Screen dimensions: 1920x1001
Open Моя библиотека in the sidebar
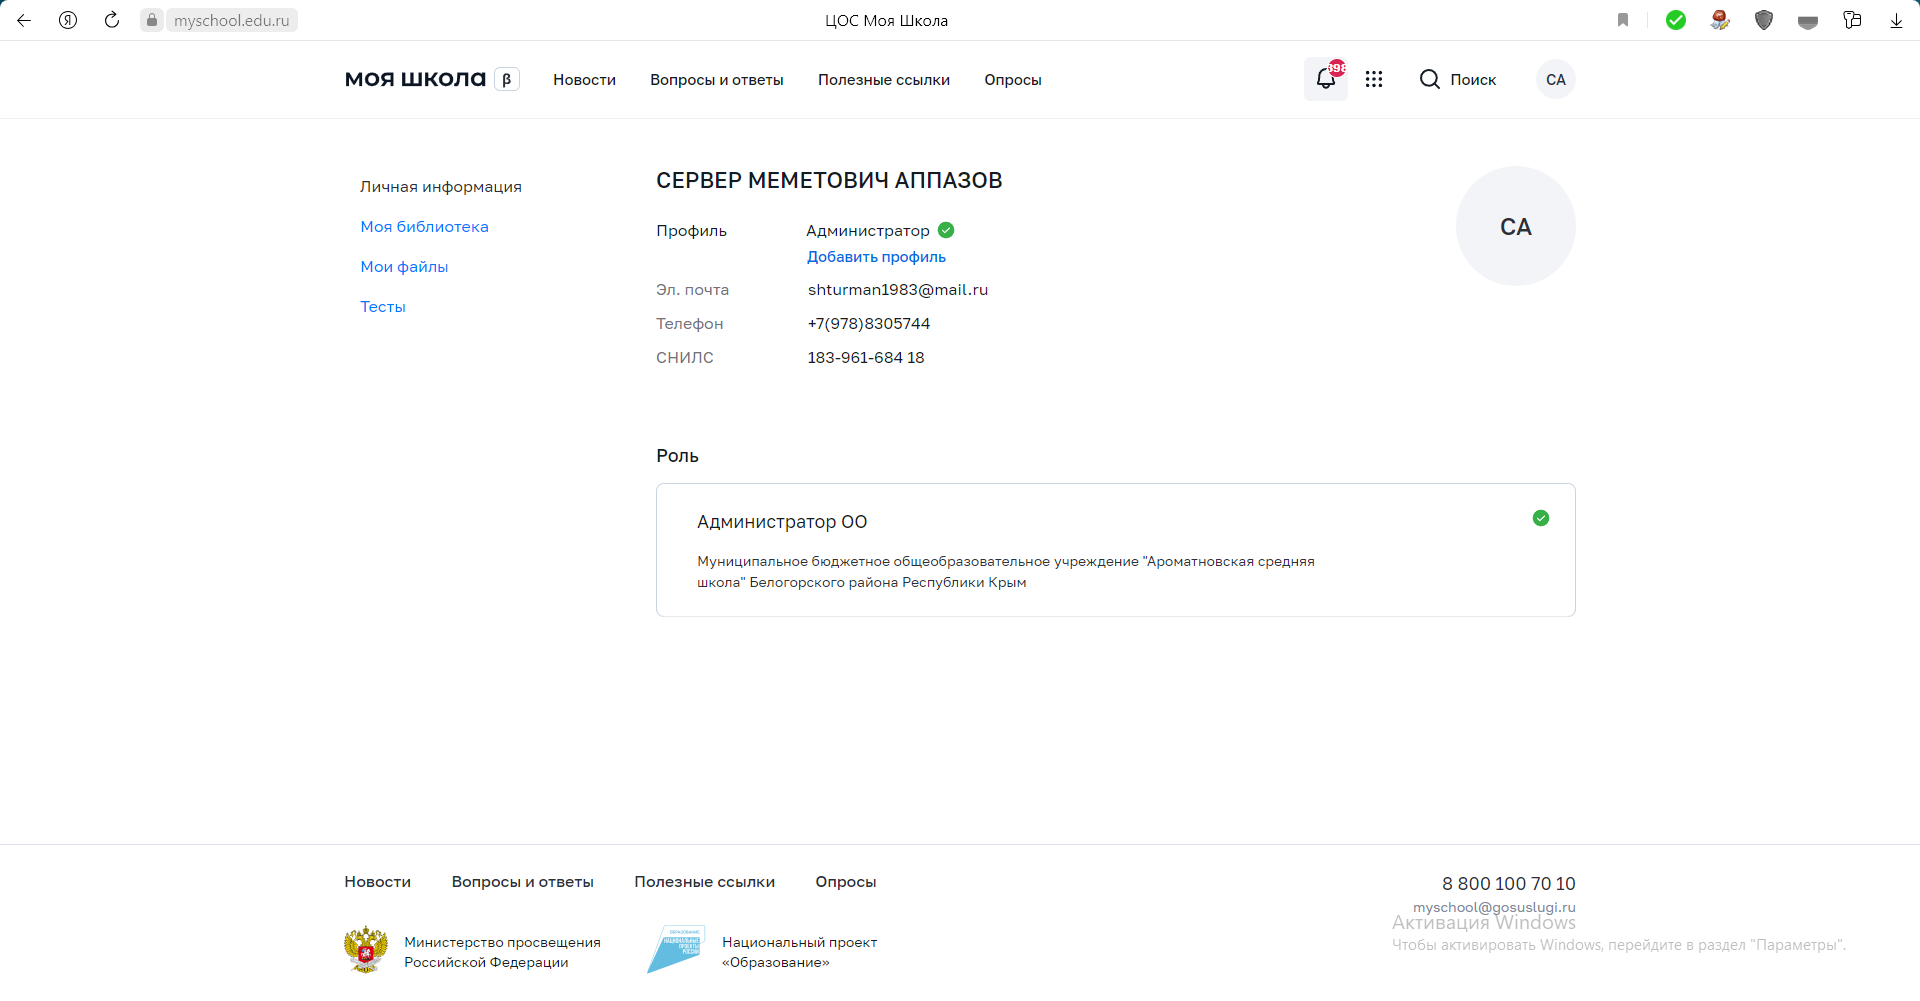(x=424, y=227)
